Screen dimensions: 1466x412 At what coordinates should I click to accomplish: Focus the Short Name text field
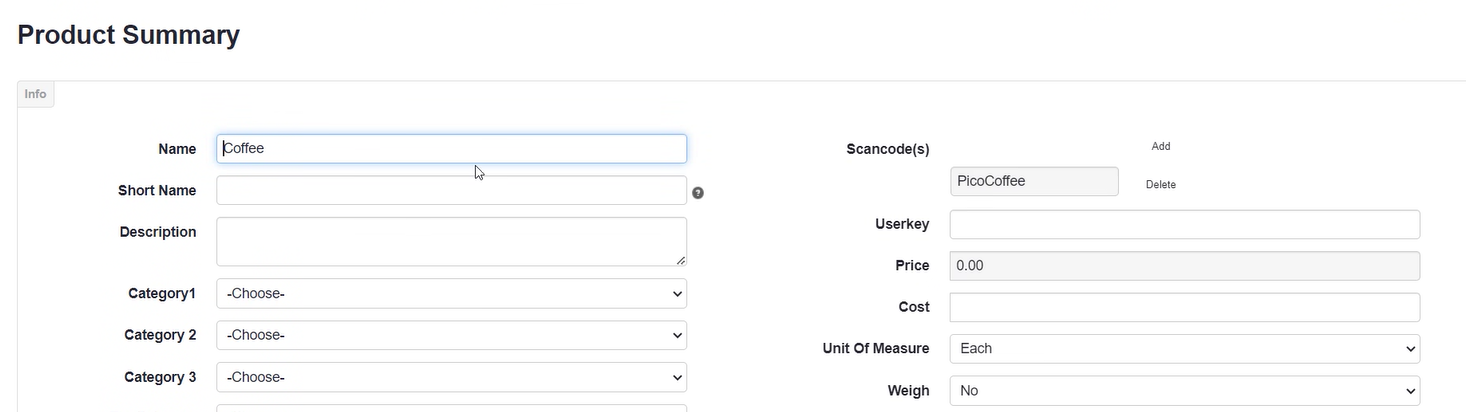pyautogui.click(x=451, y=191)
